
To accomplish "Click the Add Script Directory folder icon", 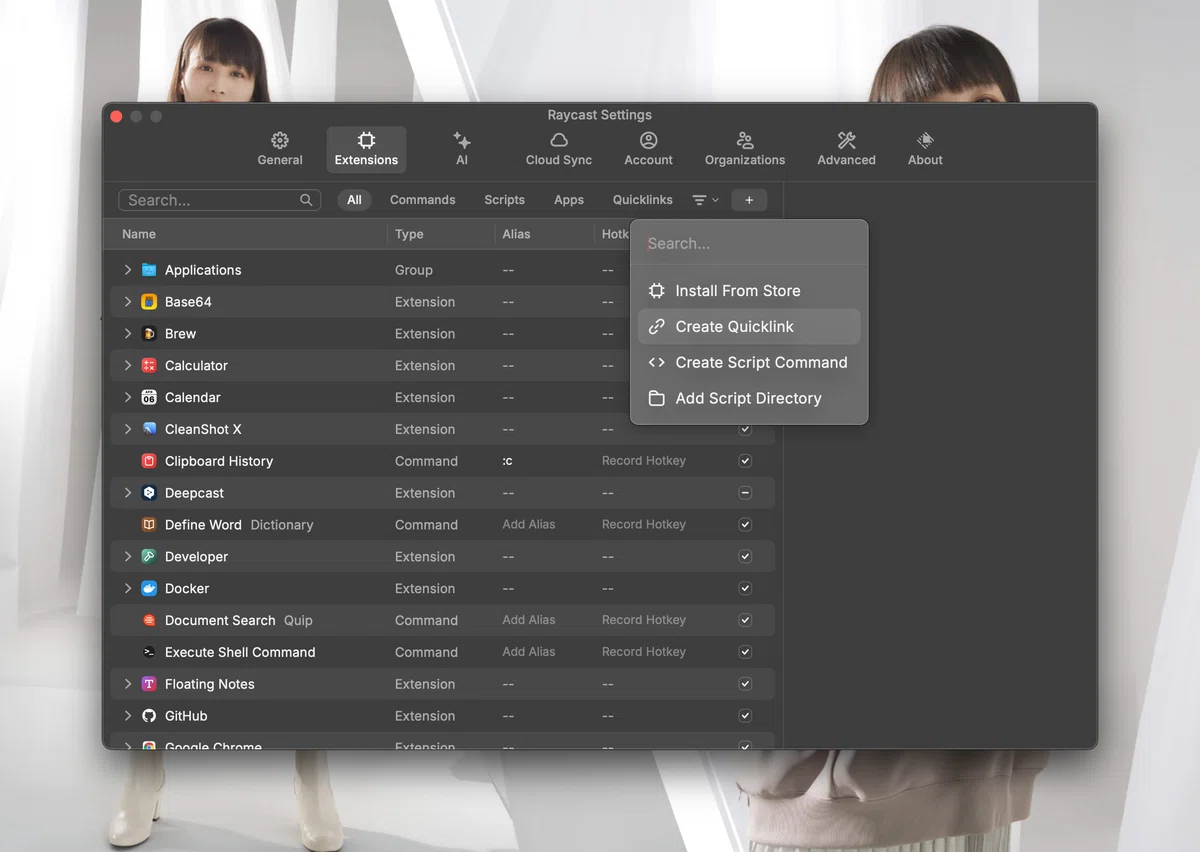I will coord(656,399).
